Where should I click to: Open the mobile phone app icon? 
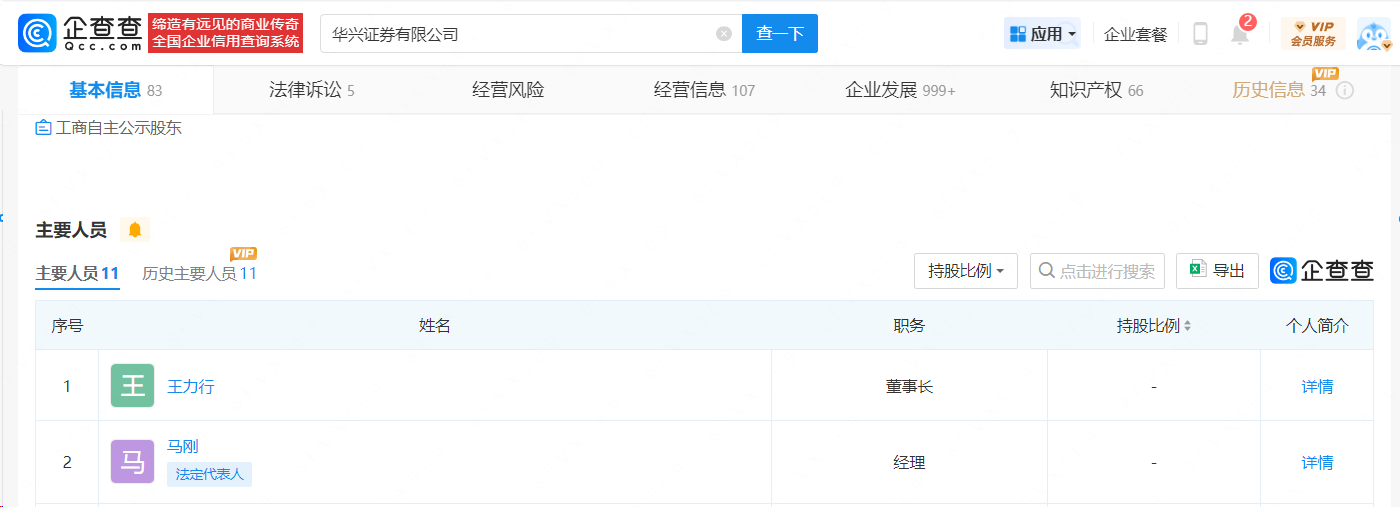(x=1200, y=34)
